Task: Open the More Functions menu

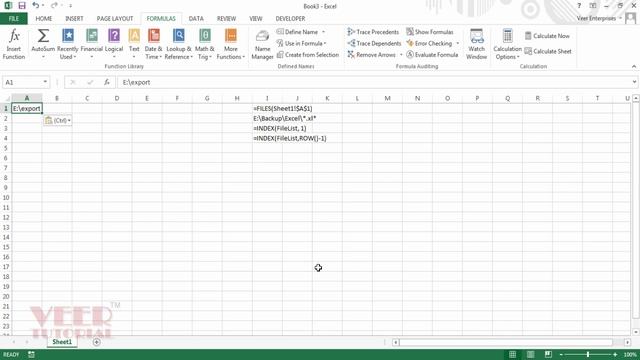Action: tap(231, 44)
